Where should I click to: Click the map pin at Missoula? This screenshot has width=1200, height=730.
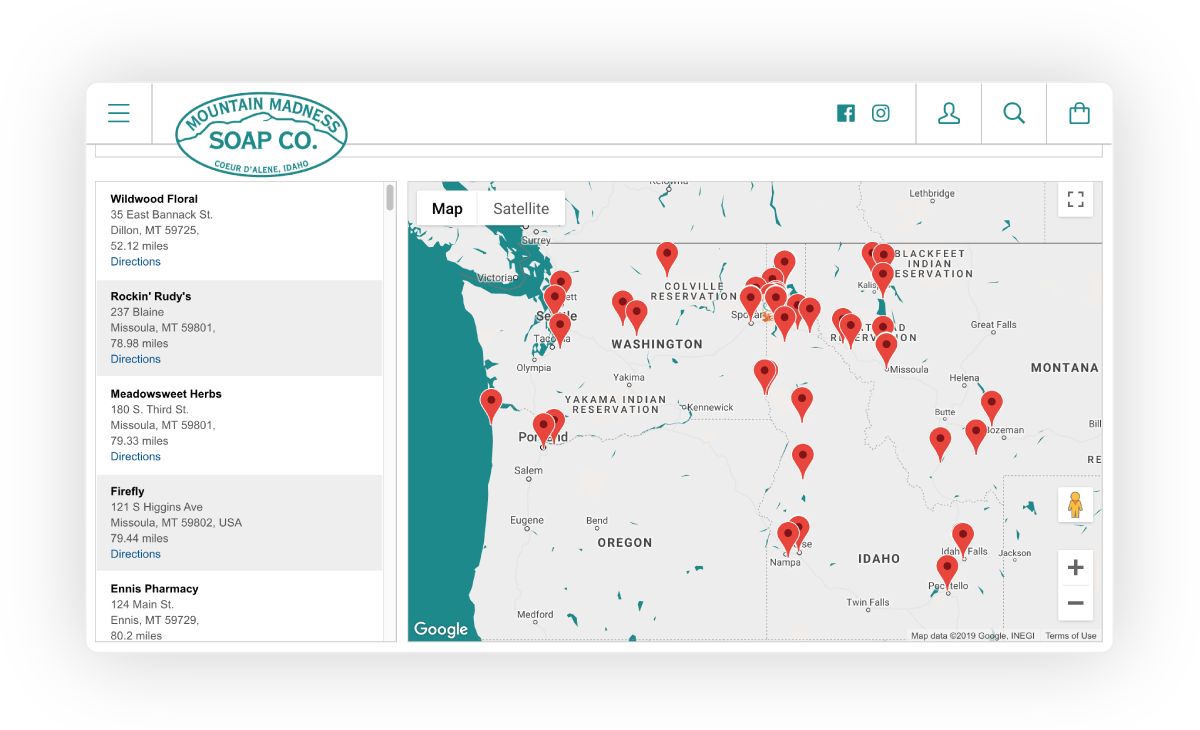pos(886,350)
